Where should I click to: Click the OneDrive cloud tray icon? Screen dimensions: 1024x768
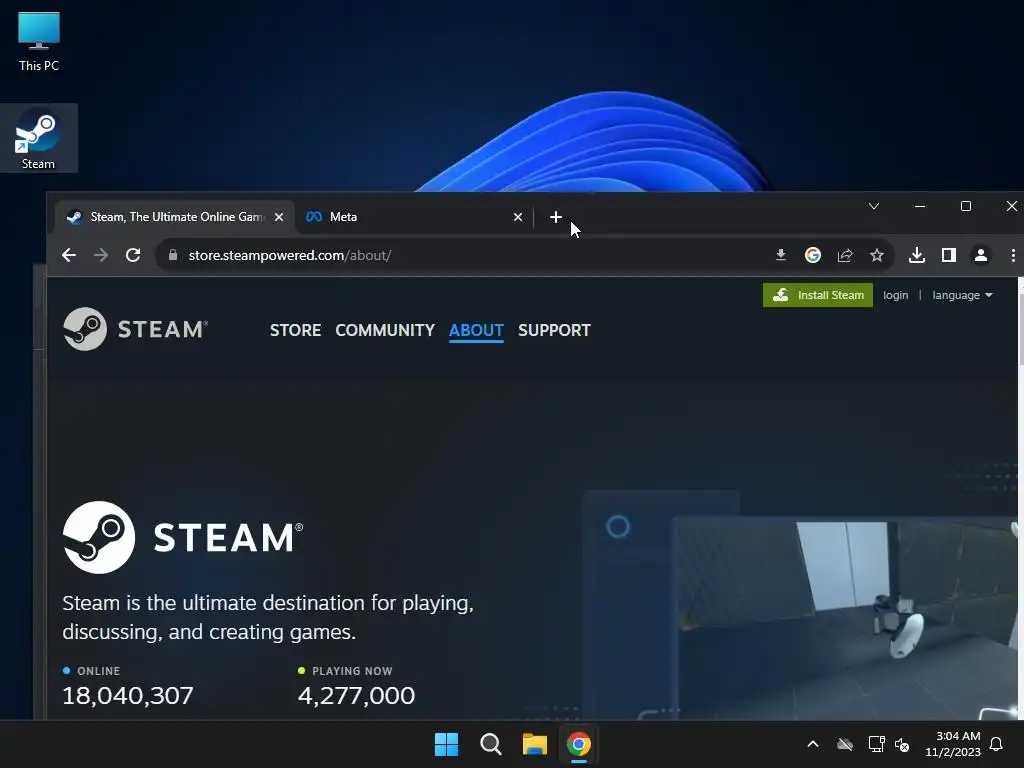(x=845, y=744)
